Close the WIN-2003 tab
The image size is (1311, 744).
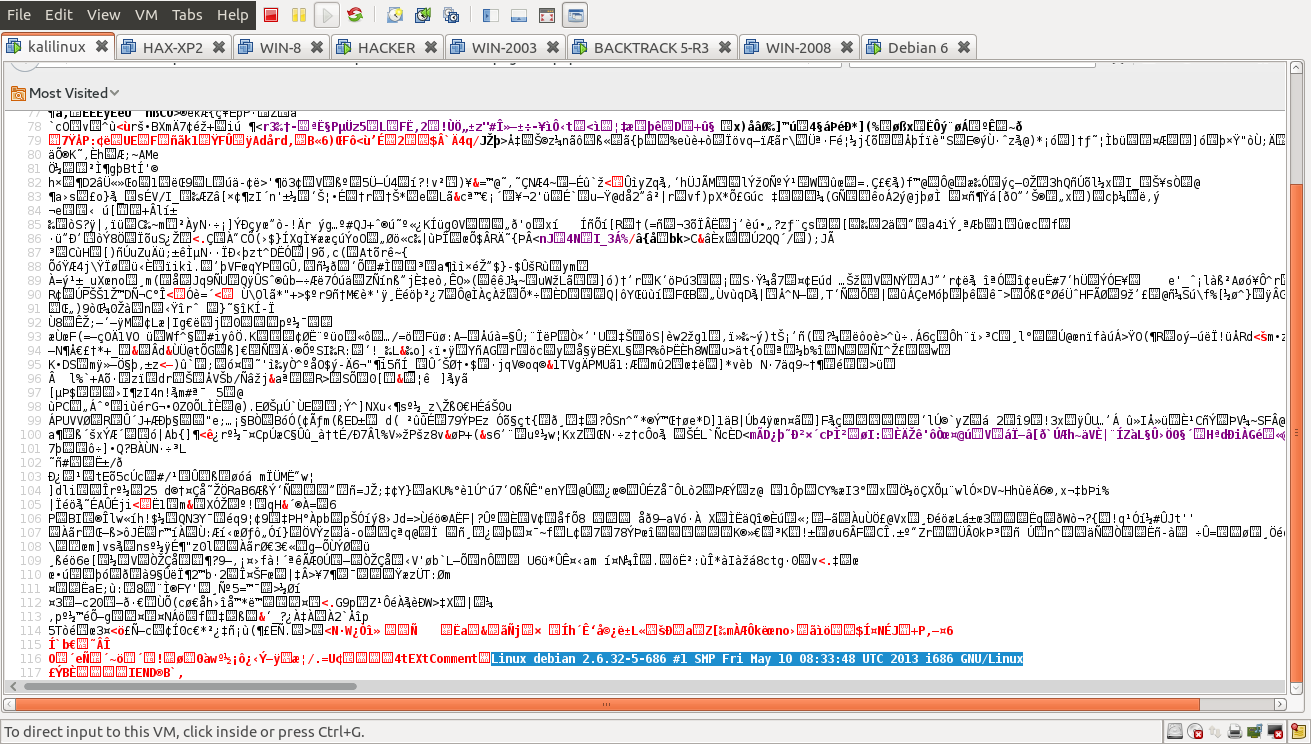point(552,47)
